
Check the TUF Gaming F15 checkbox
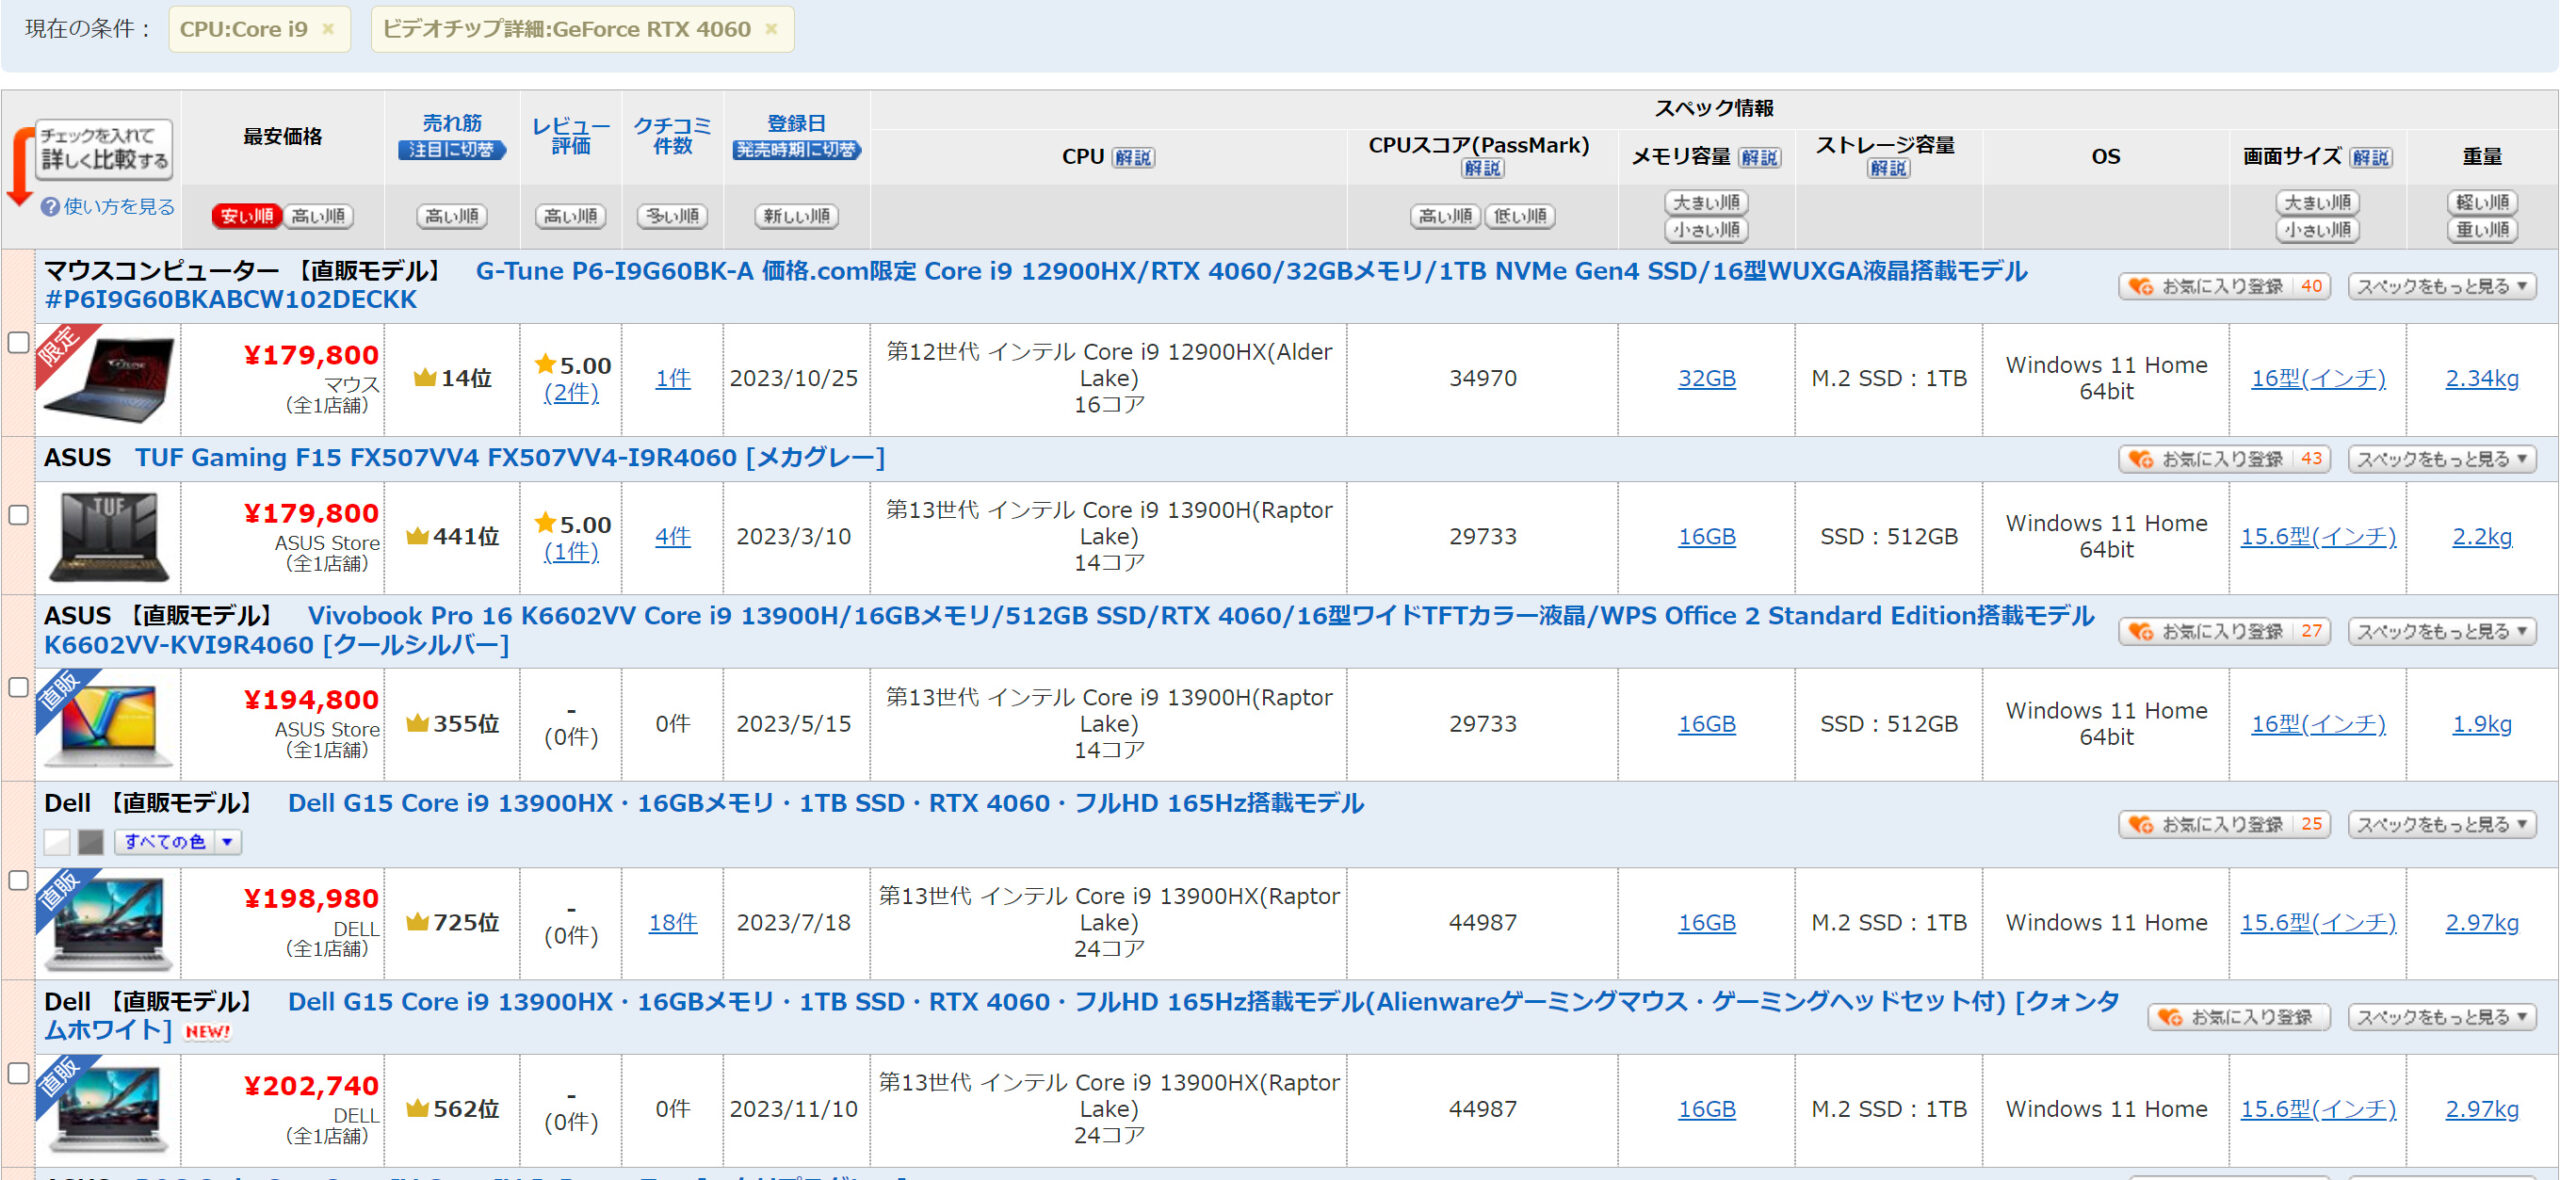coord(18,515)
